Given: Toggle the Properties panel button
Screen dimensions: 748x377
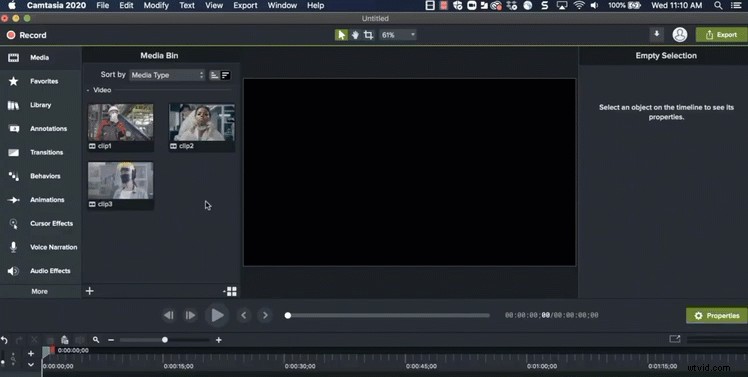Looking at the screenshot, I should coord(717,315).
